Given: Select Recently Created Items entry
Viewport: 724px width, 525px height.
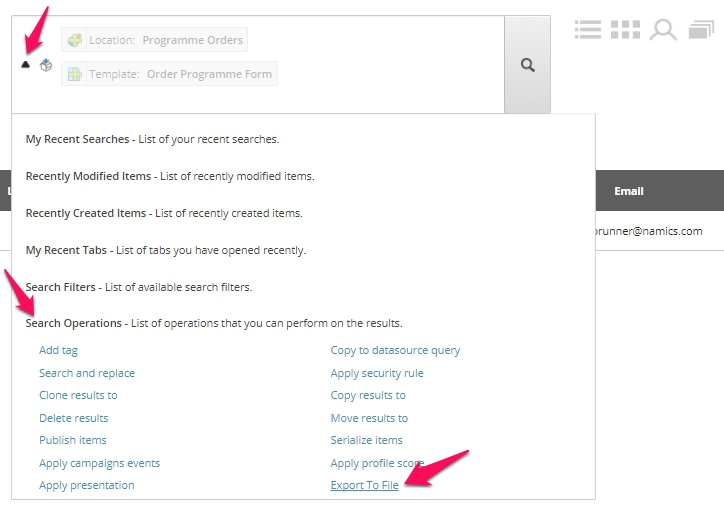Looking at the screenshot, I should click(86, 213).
